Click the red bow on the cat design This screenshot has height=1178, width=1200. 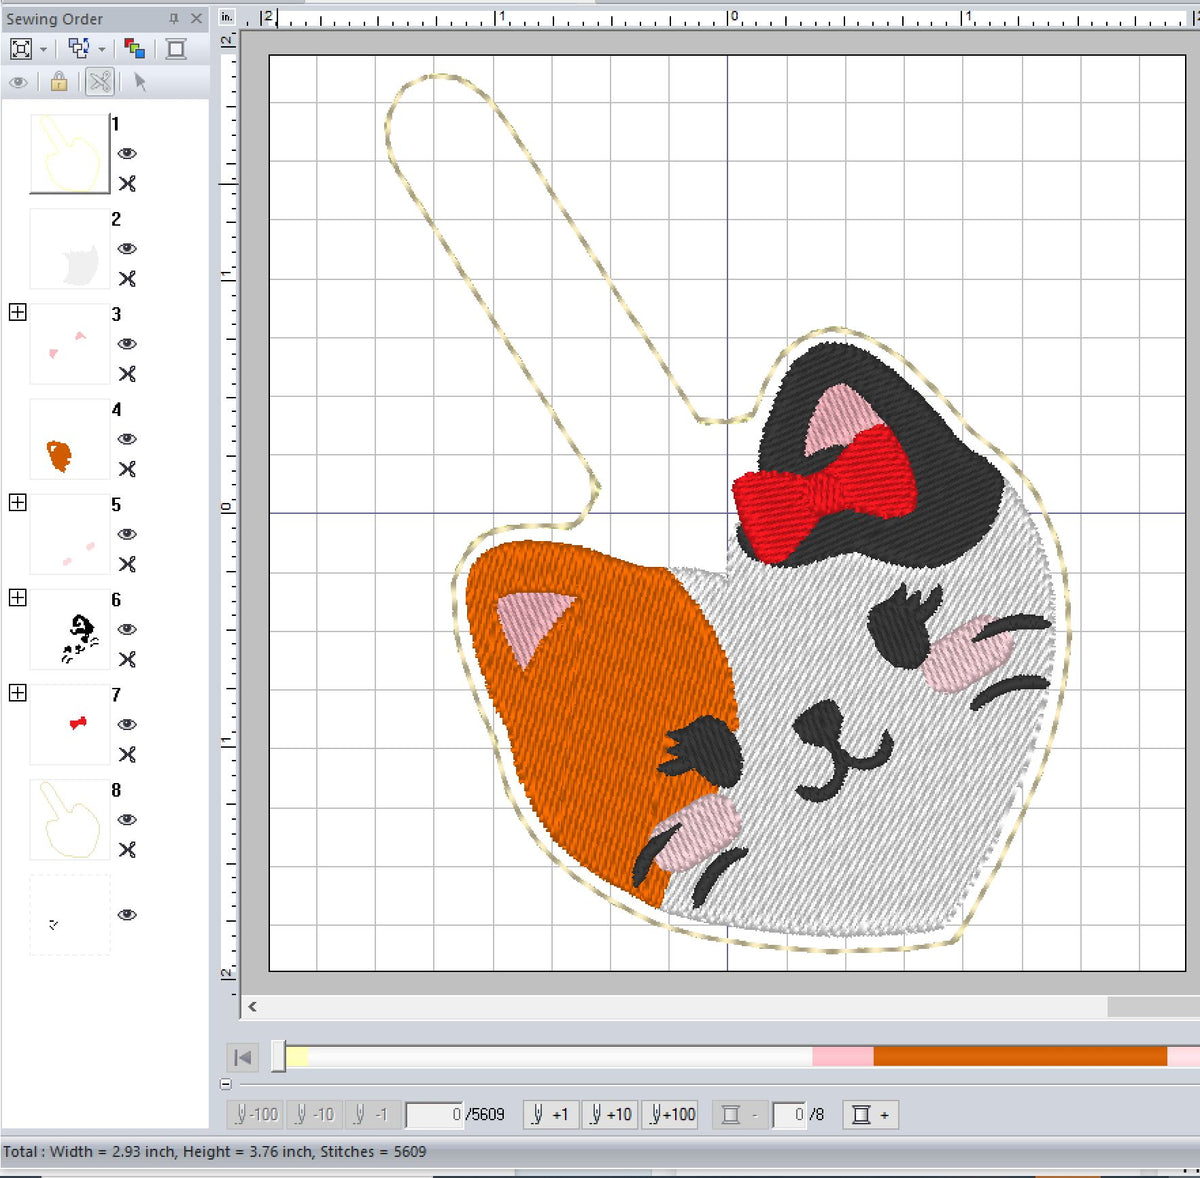[x=826, y=492]
